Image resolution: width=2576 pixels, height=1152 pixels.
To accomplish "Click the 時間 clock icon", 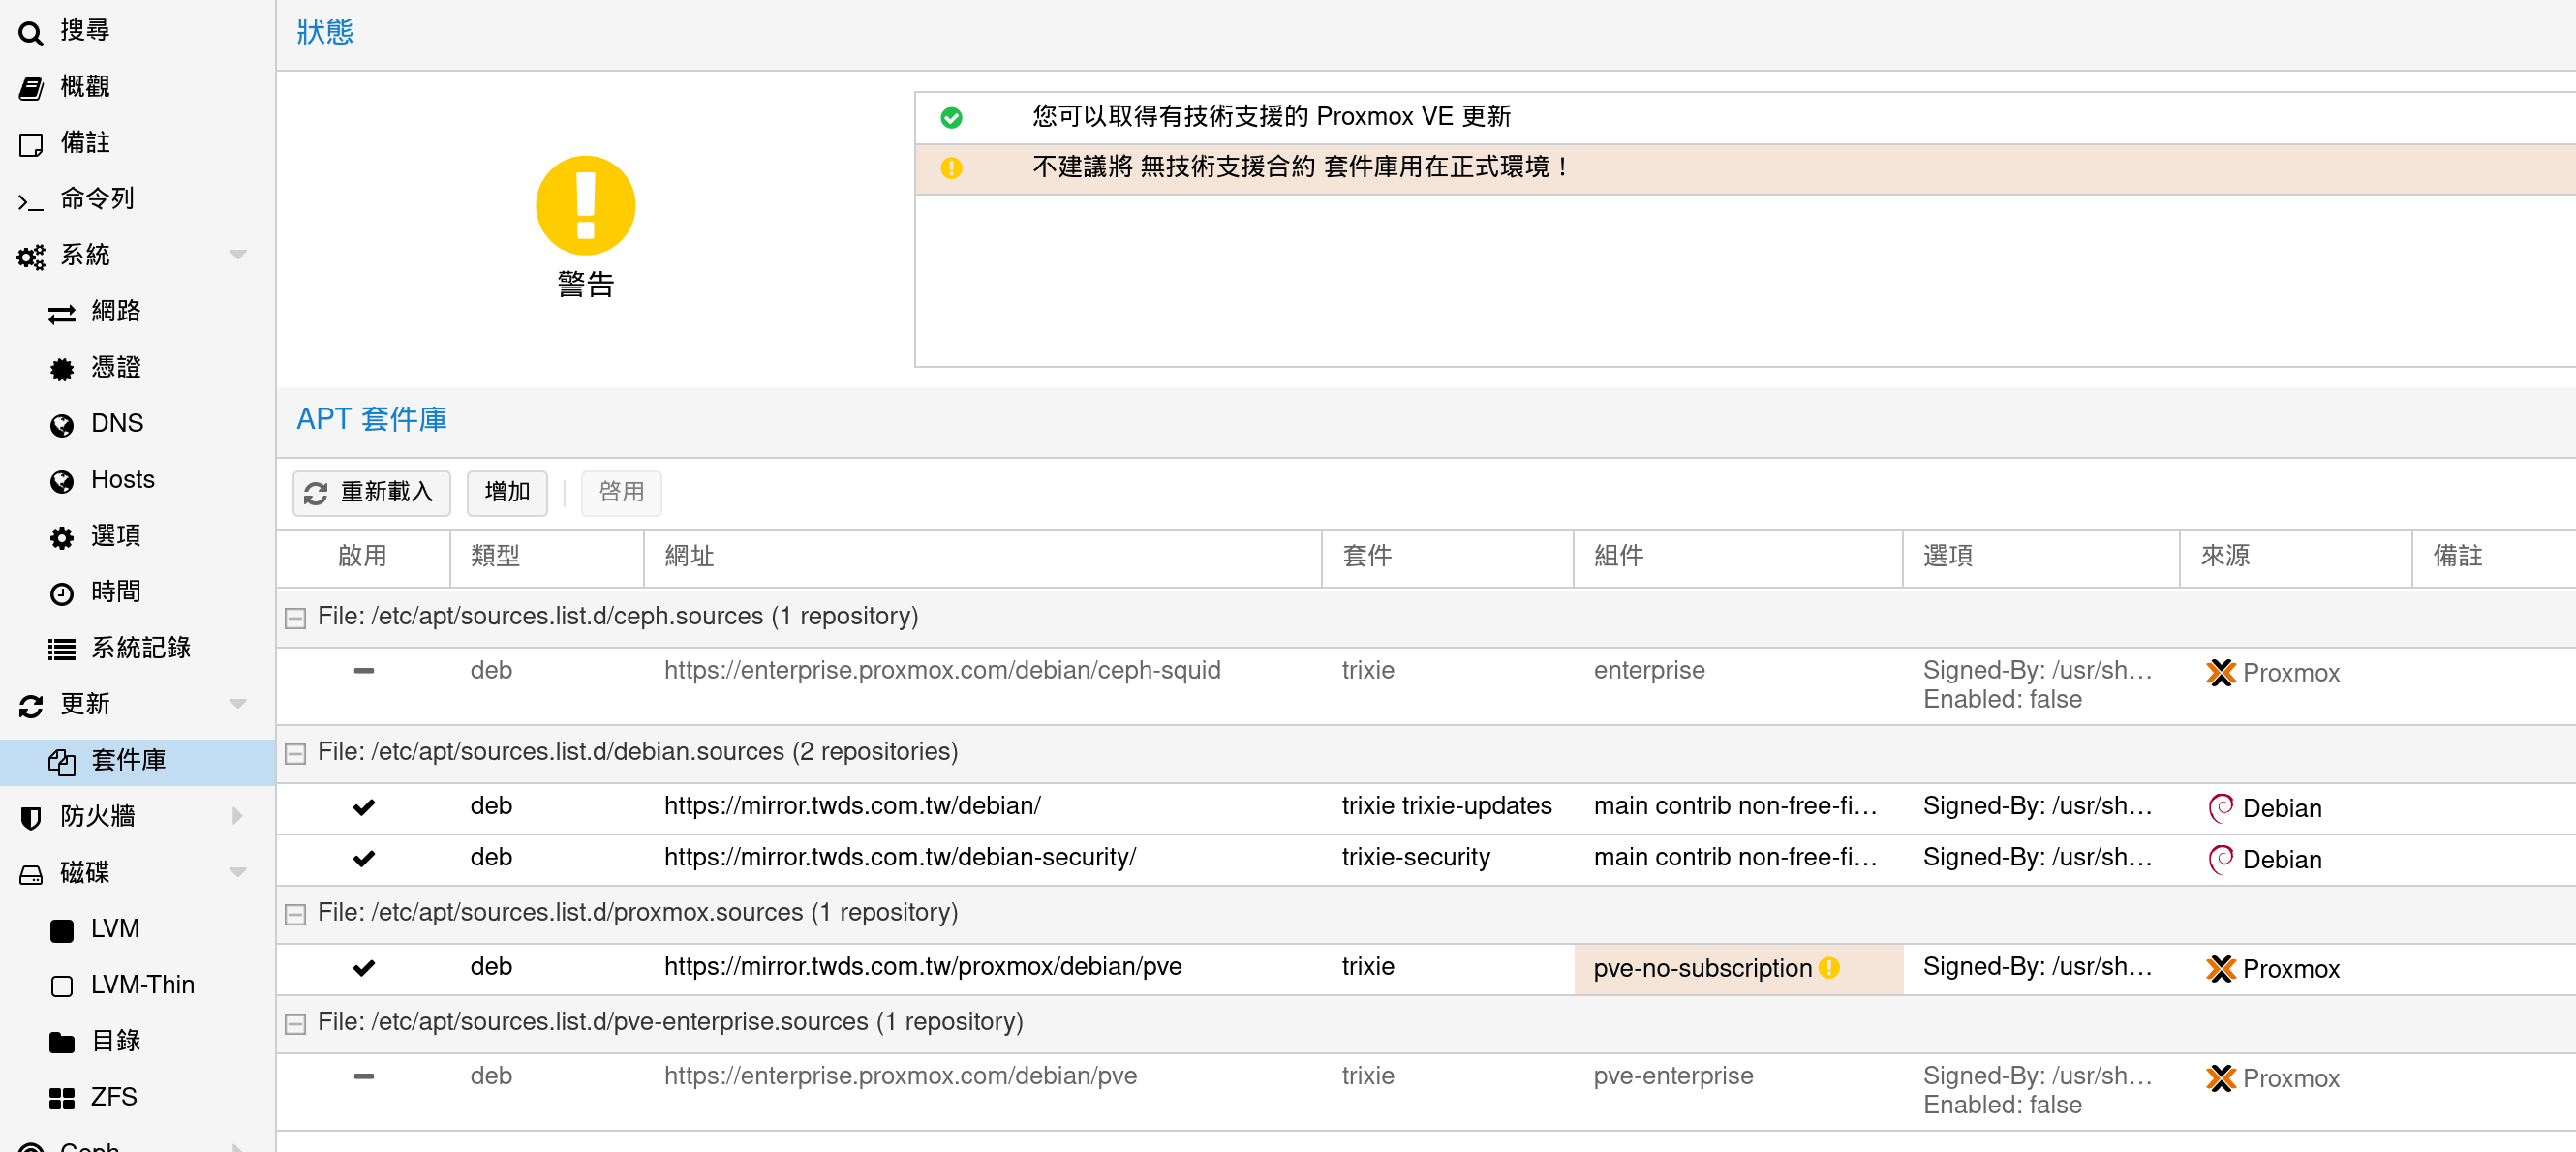I will click(62, 594).
